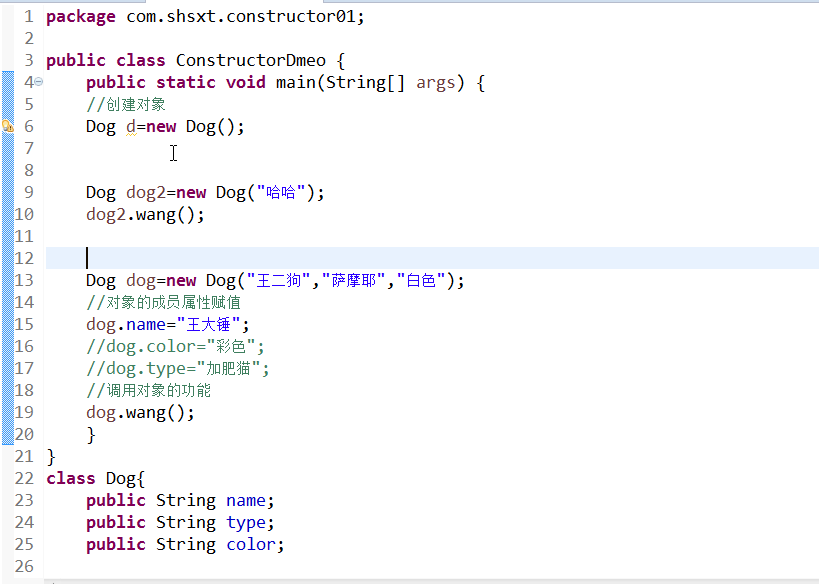Click args parameter on line 4

pyautogui.click(x=436, y=83)
